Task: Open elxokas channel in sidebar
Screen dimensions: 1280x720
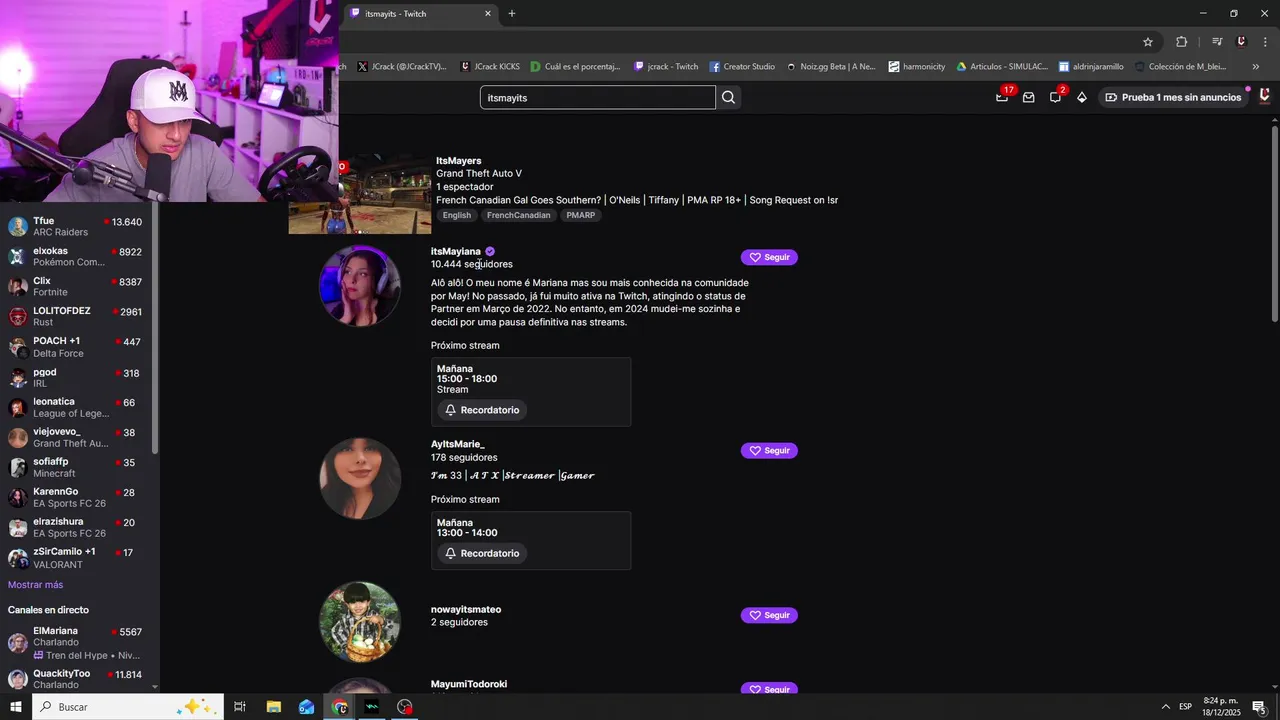Action: tap(76, 256)
